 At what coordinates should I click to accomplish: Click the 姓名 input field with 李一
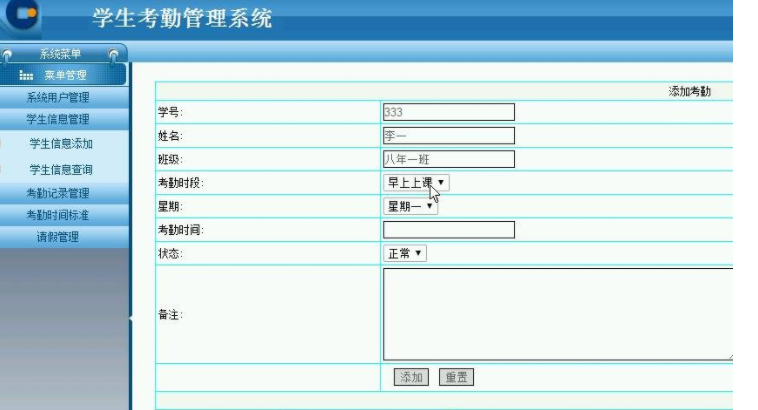click(449, 136)
